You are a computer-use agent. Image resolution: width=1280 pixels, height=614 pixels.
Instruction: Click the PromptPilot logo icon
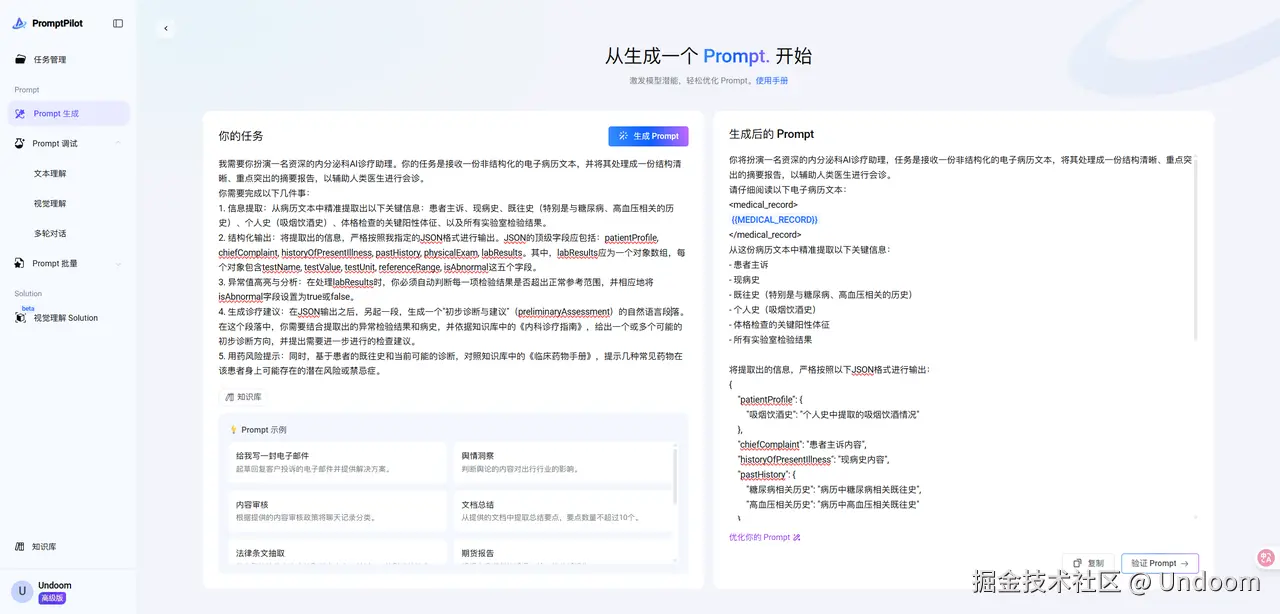tap(19, 23)
